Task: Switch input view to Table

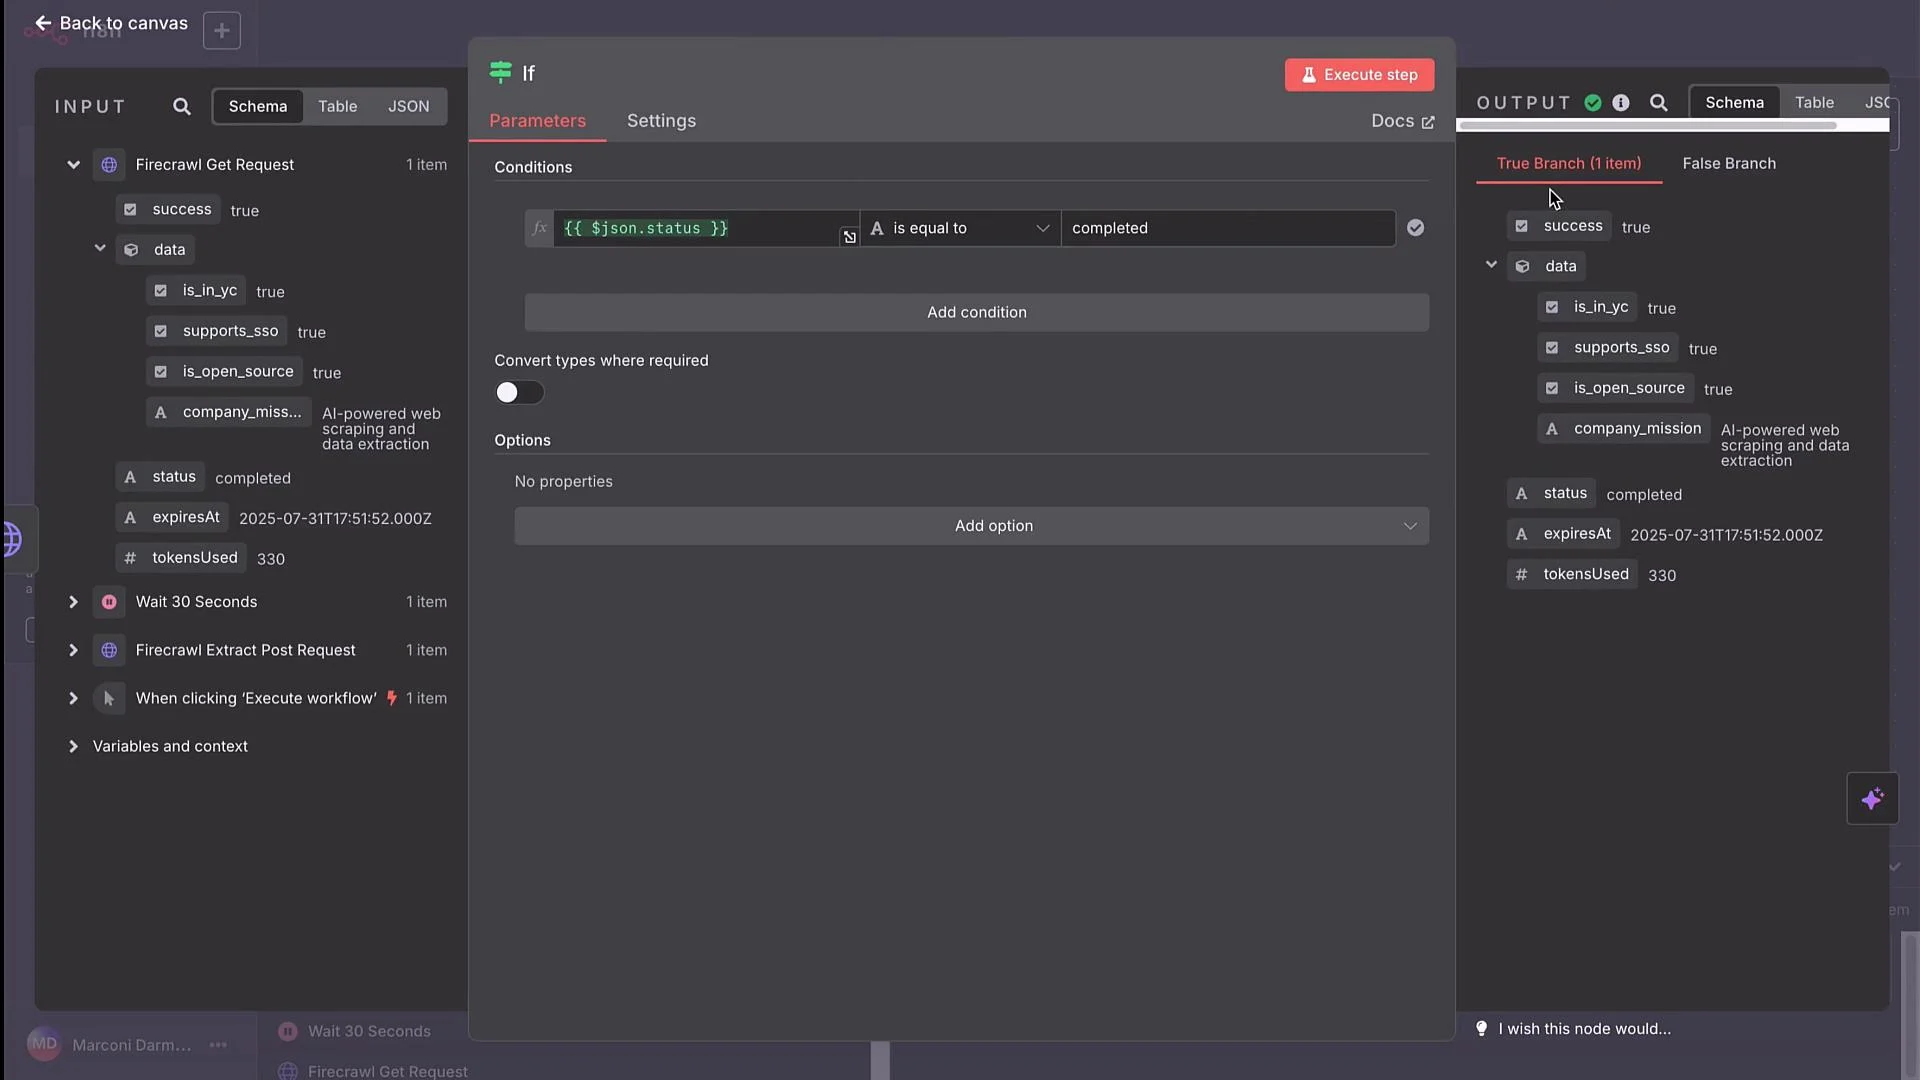Action: click(x=337, y=106)
